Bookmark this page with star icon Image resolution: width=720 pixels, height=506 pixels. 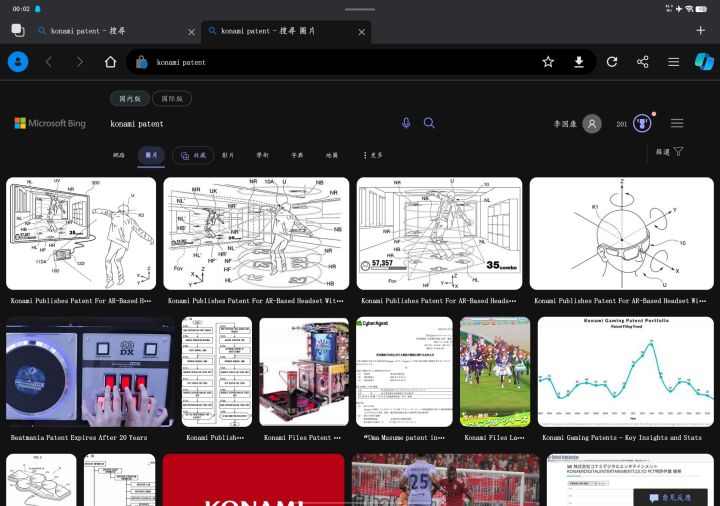(548, 62)
